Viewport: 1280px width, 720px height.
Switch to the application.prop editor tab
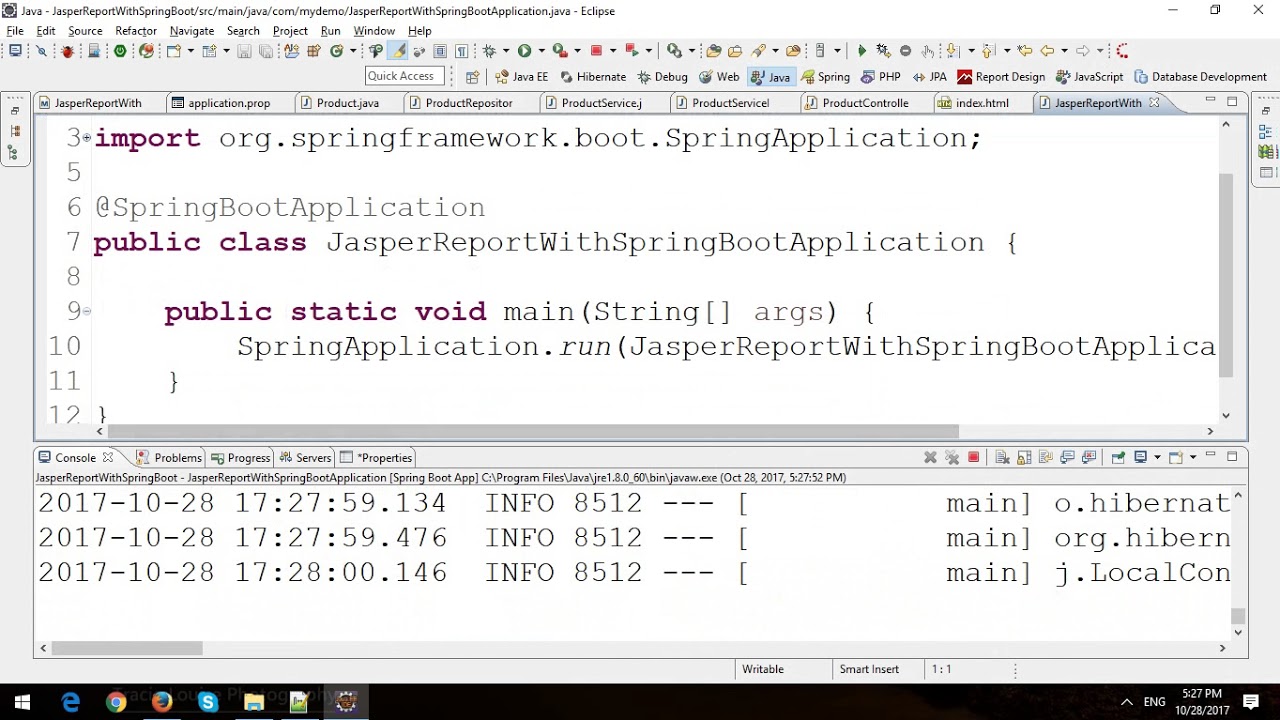[228, 103]
